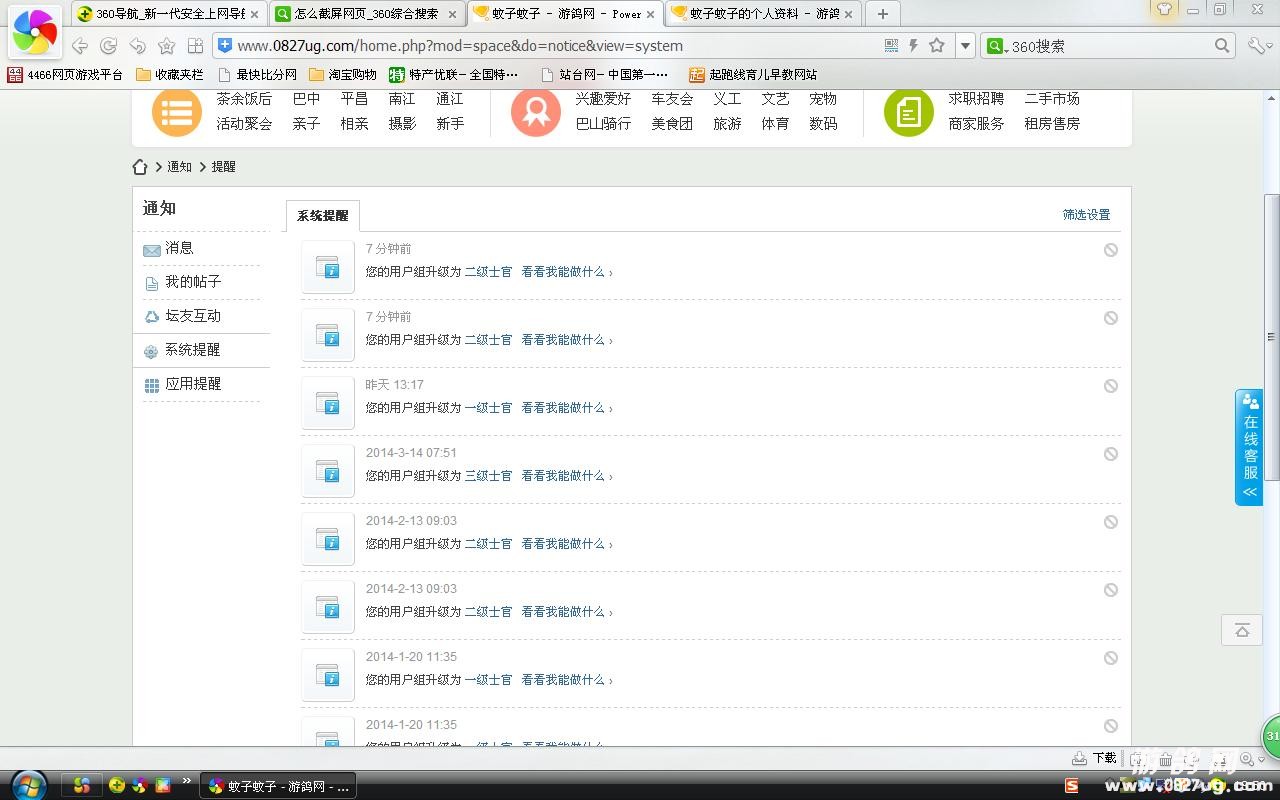Ignore the 2014-3-14 07:51 notification
Viewport: 1280px width, 800px height.
coord(1110,454)
